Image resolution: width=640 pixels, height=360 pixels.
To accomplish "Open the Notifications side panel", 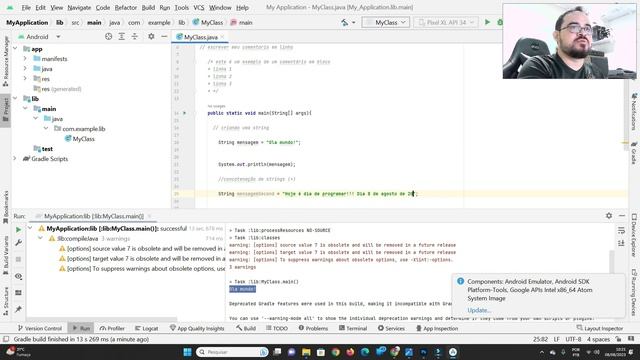I will point(634,112).
